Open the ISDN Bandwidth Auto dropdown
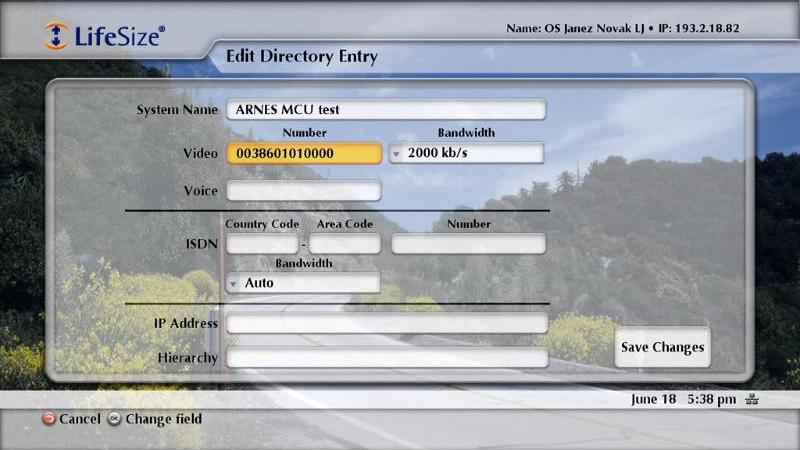 pyautogui.click(x=303, y=283)
